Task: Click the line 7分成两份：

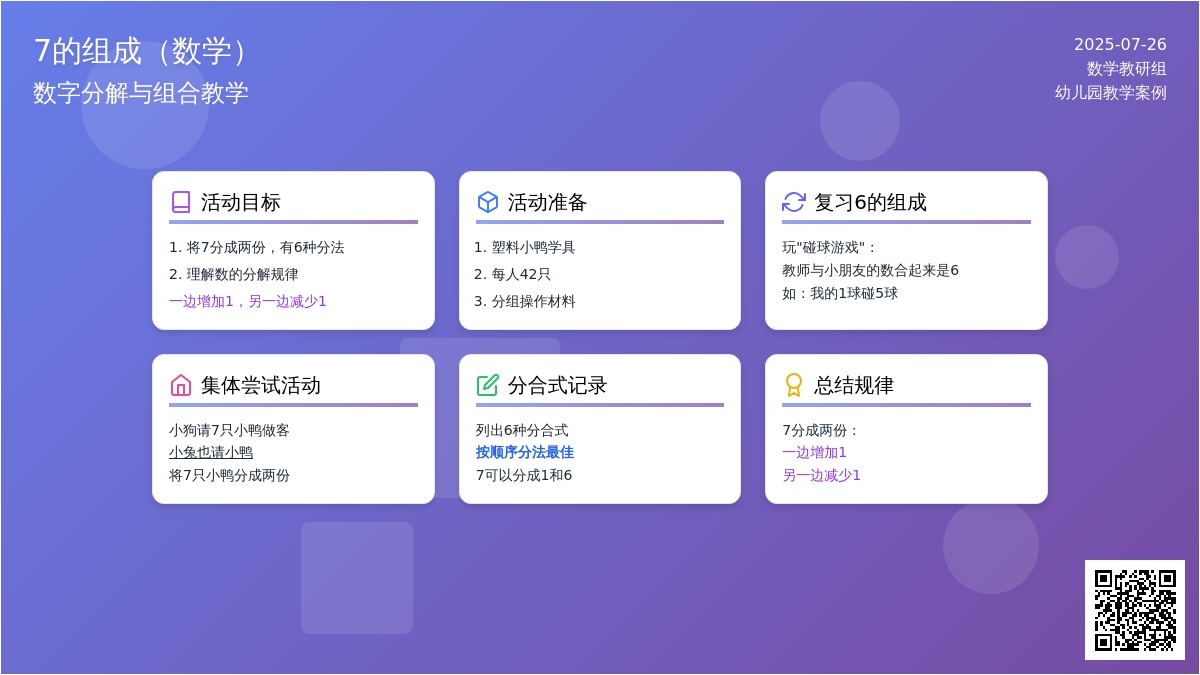Action: [x=821, y=430]
